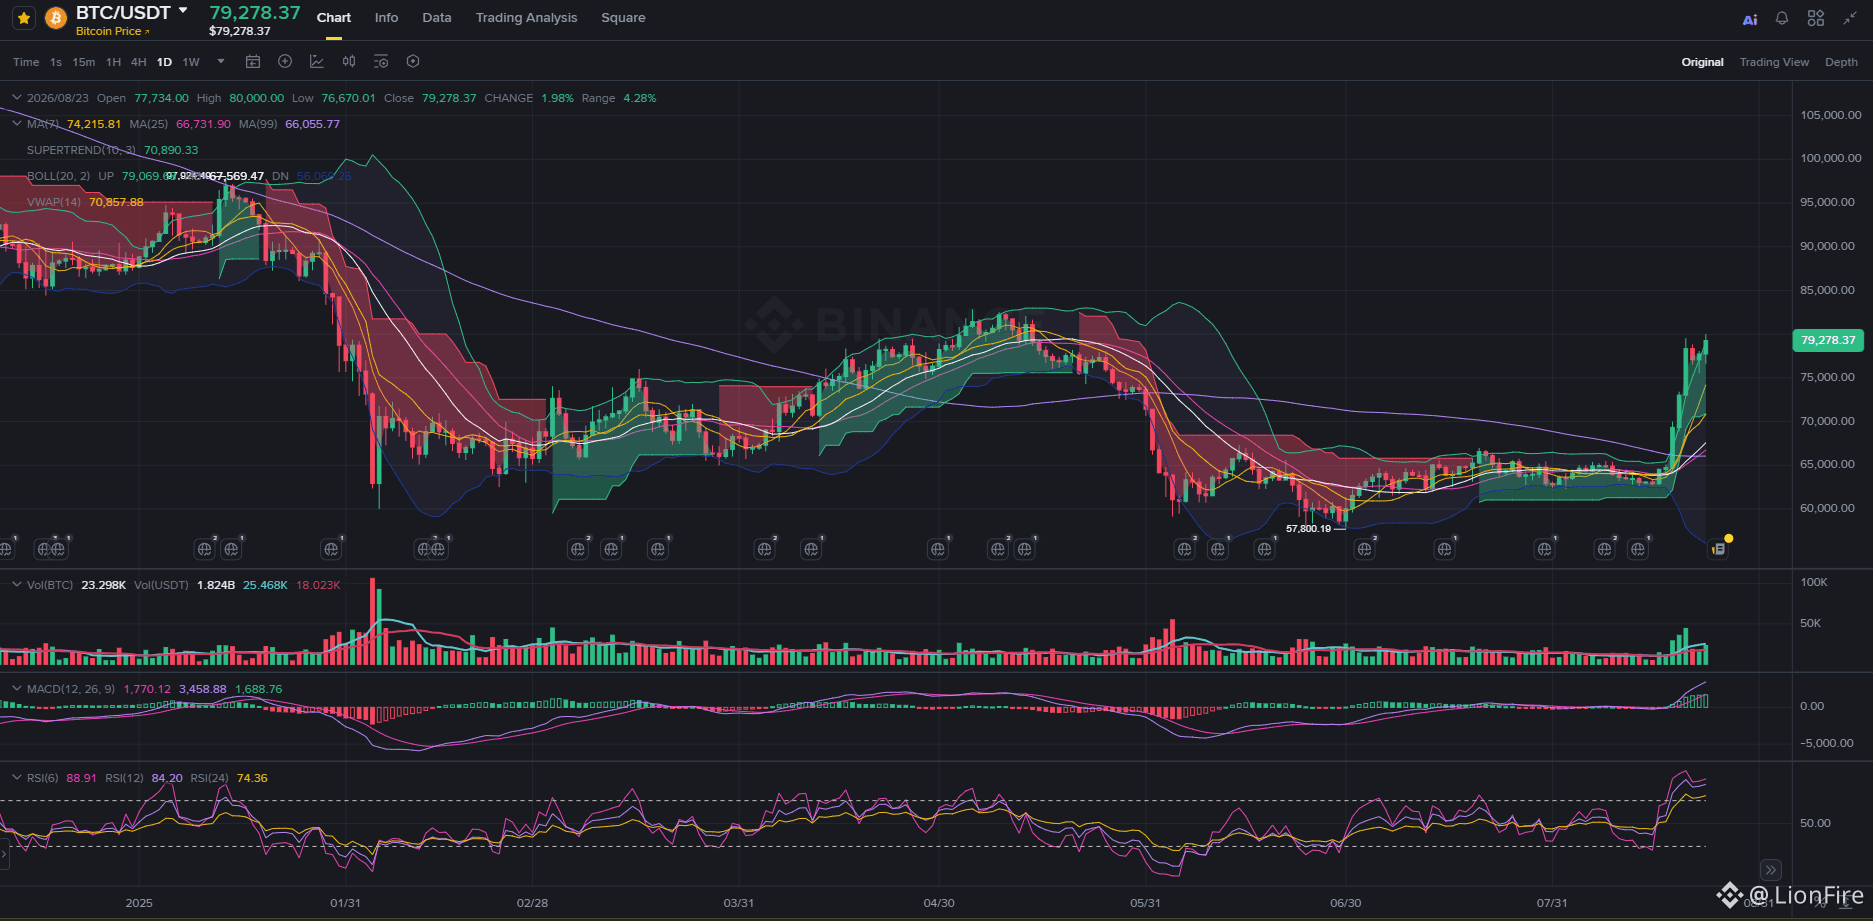Open the news marker icon at chart's right end

click(x=1718, y=549)
